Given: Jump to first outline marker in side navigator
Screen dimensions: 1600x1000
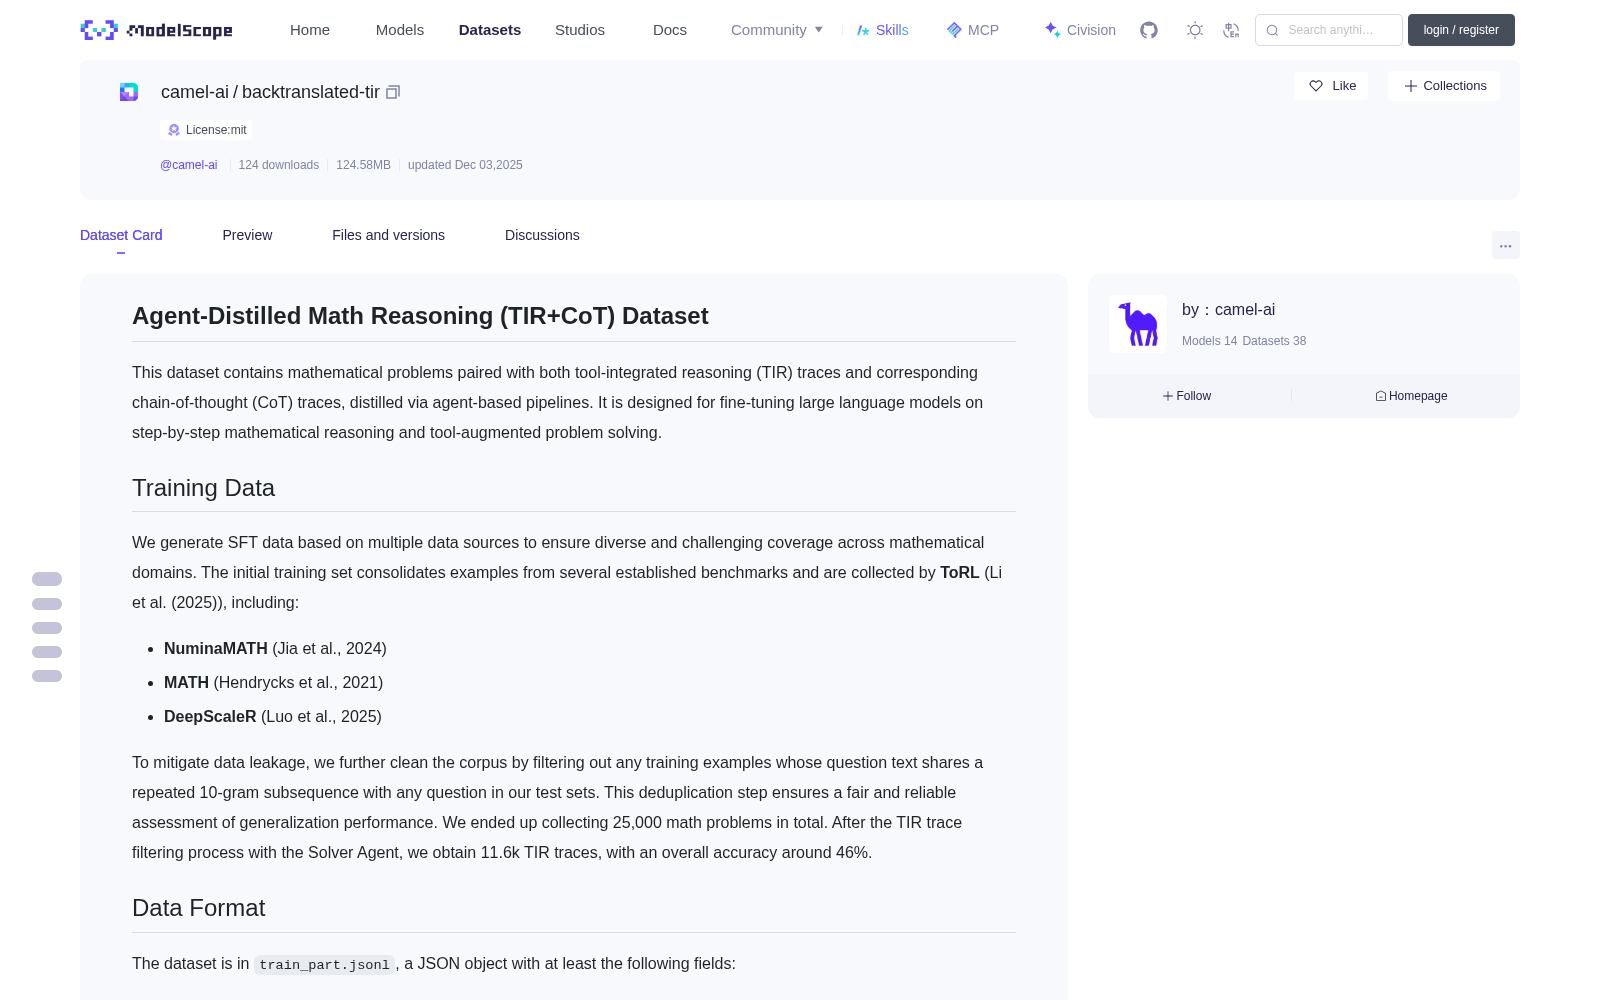Looking at the screenshot, I should point(47,579).
